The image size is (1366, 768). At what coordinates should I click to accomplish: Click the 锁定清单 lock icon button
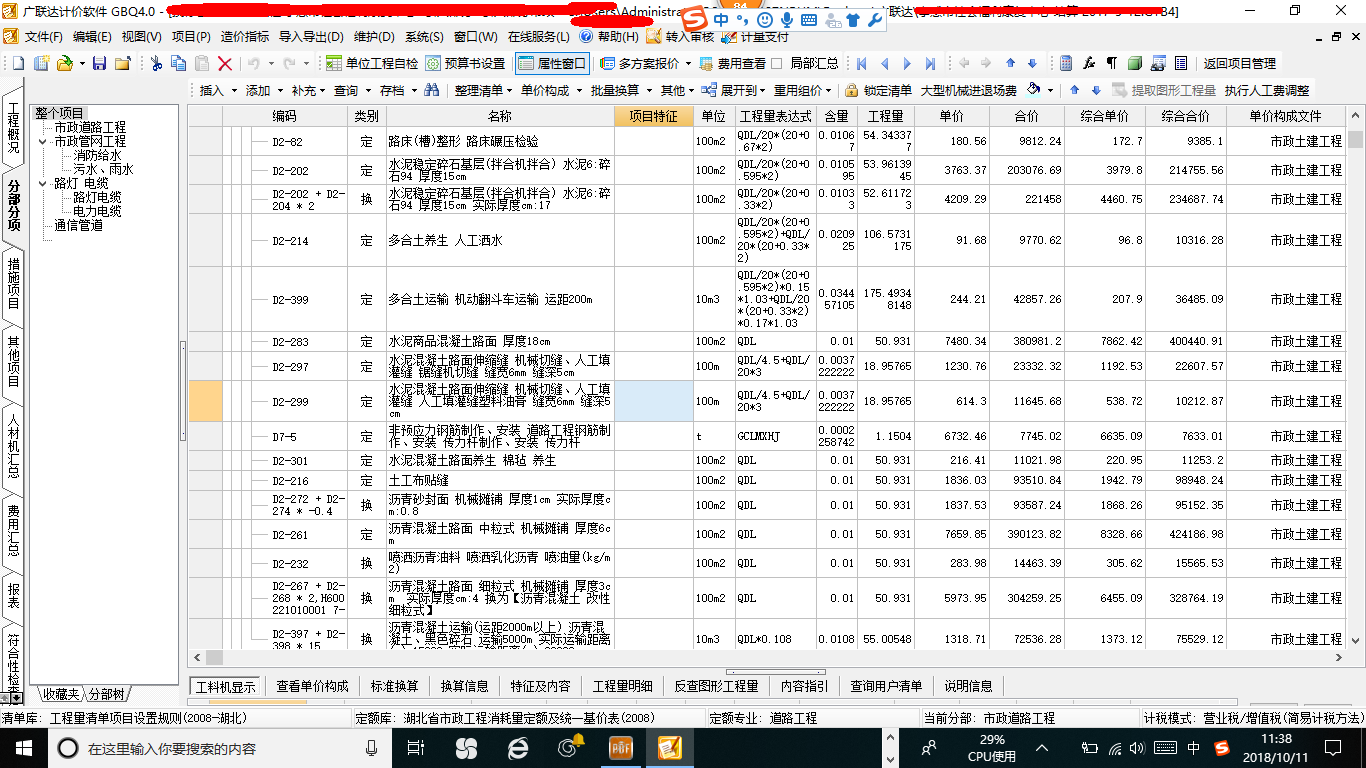coord(879,90)
